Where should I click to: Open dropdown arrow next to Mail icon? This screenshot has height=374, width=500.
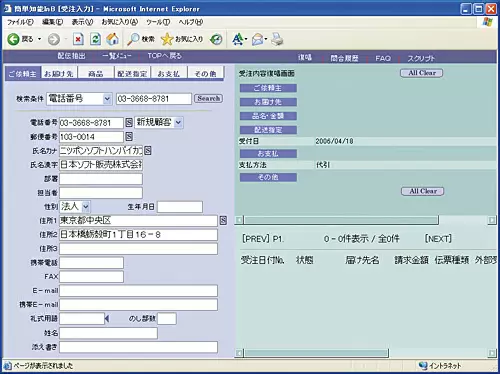click(266, 39)
